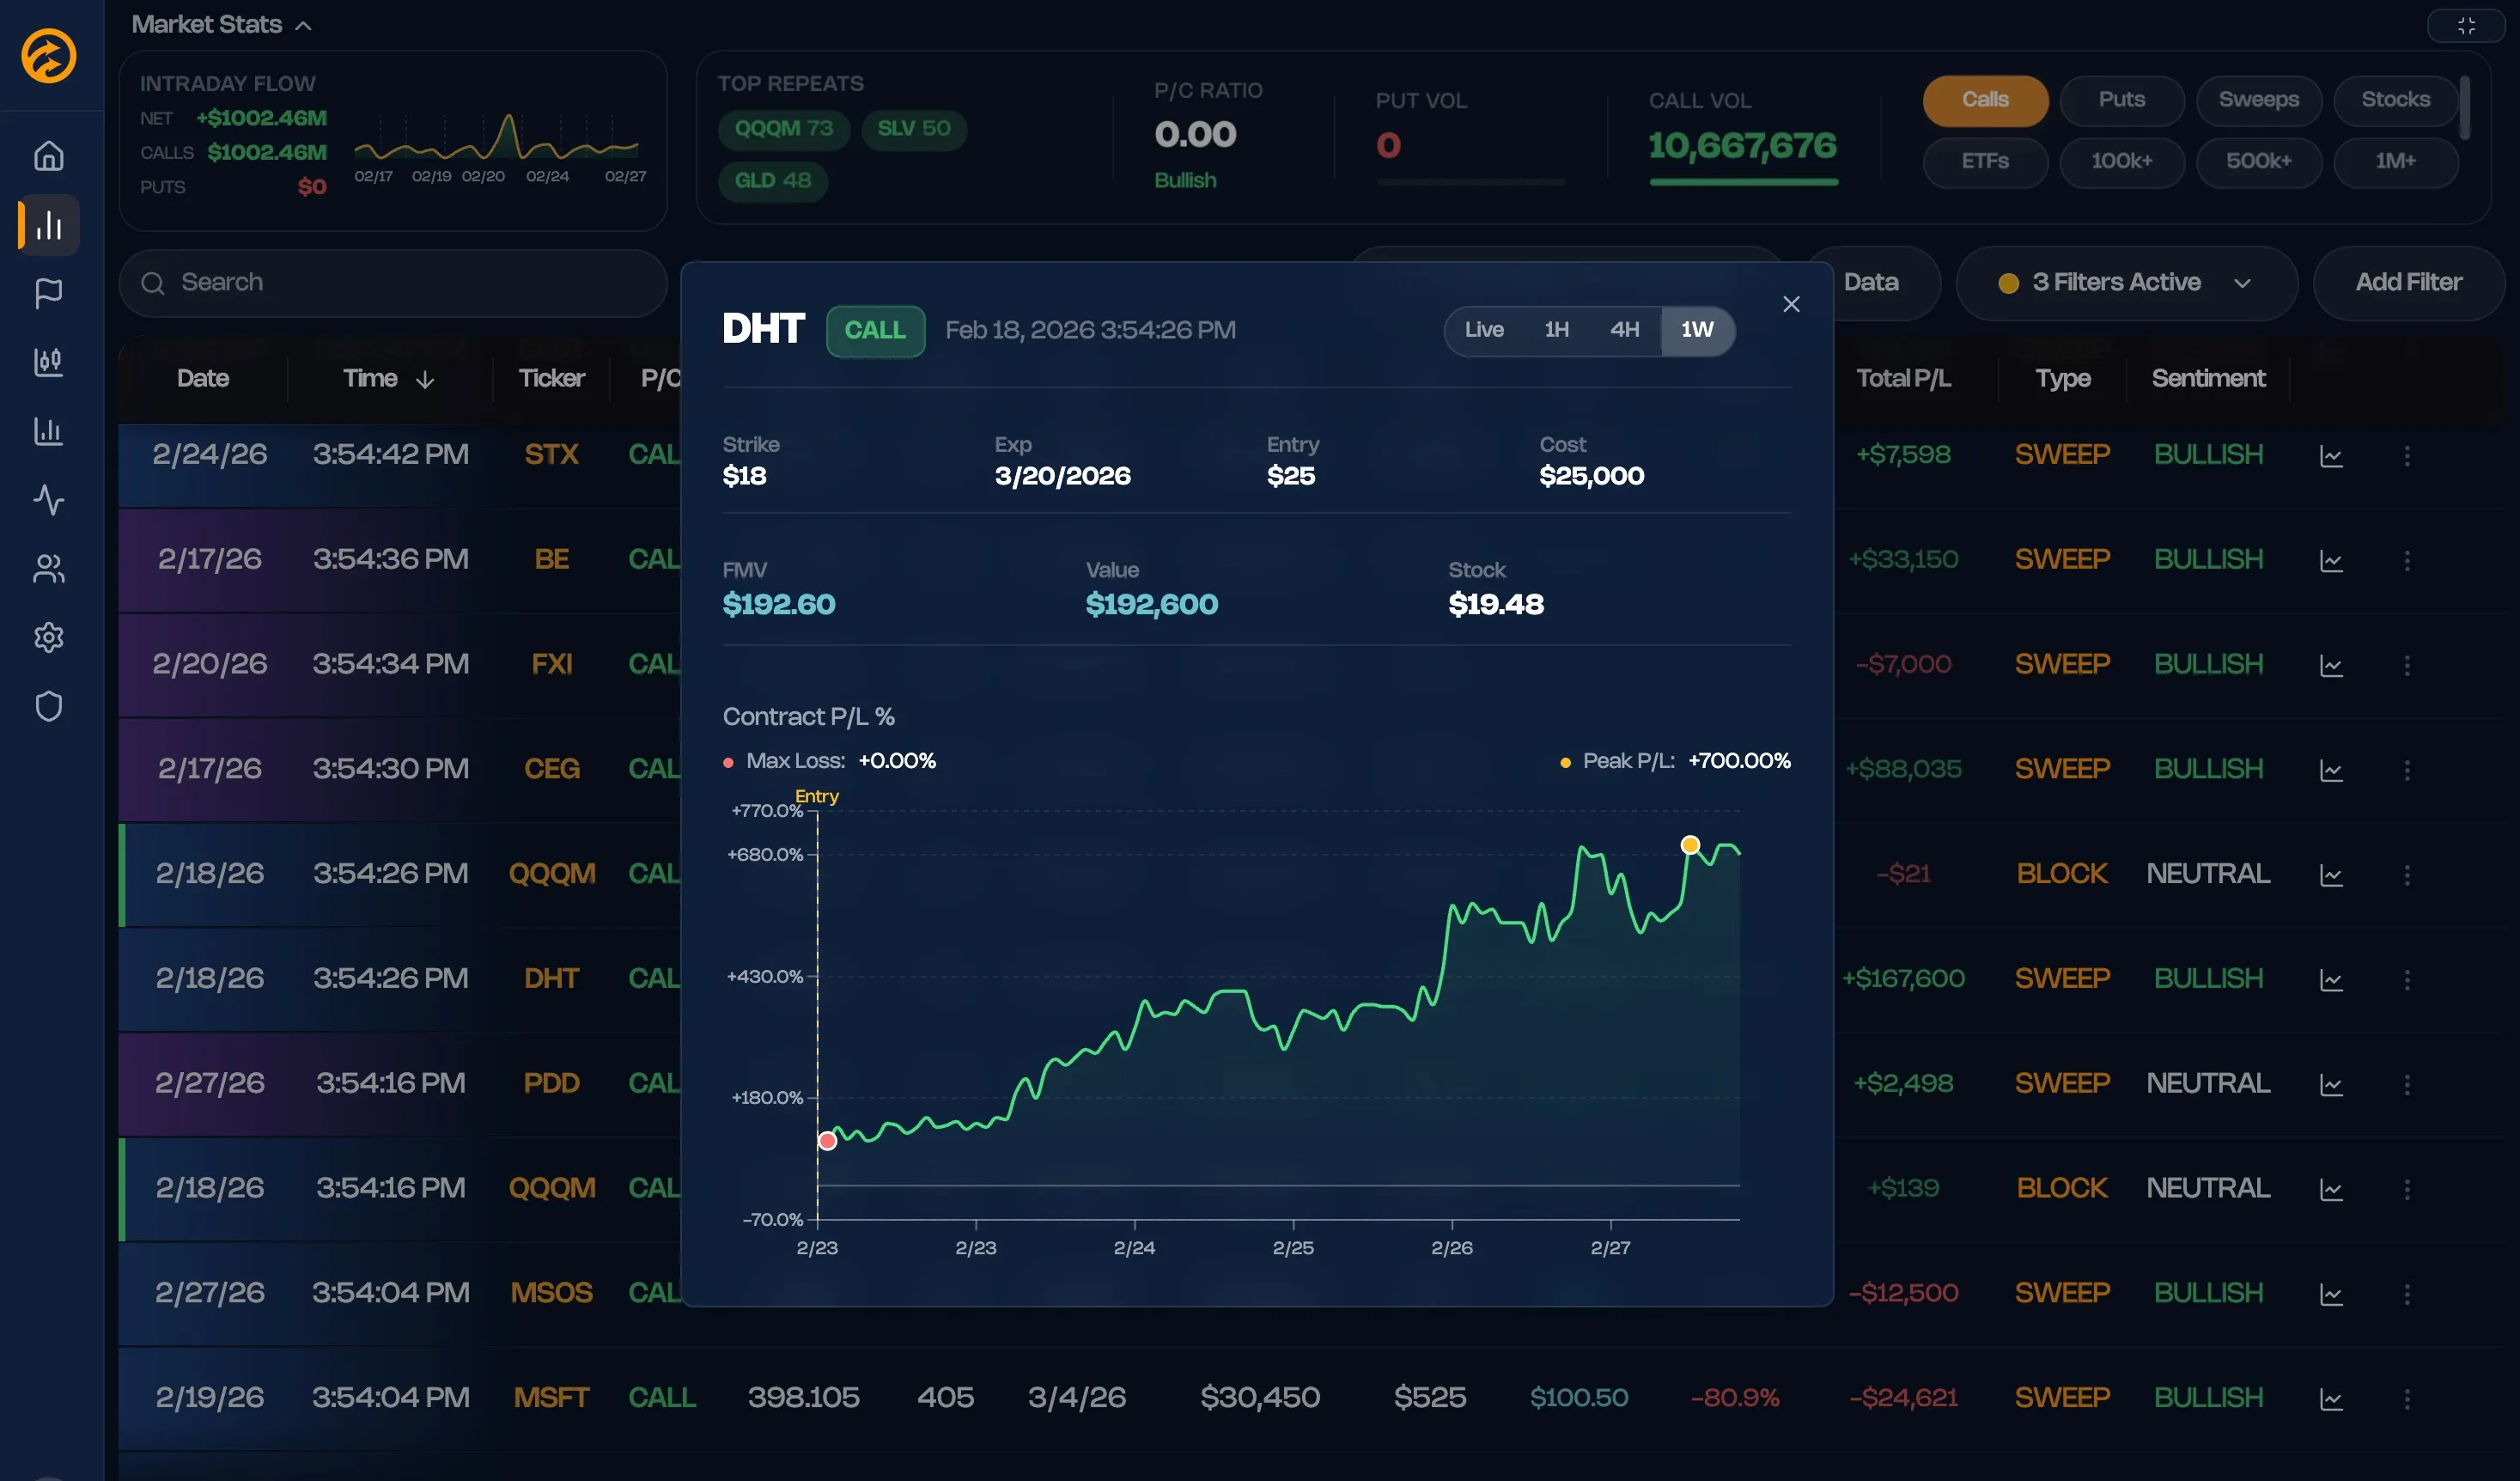The width and height of the screenshot is (2520, 1481).
Task: Open the live activity feed icon in sidebar
Action: coord(47,501)
